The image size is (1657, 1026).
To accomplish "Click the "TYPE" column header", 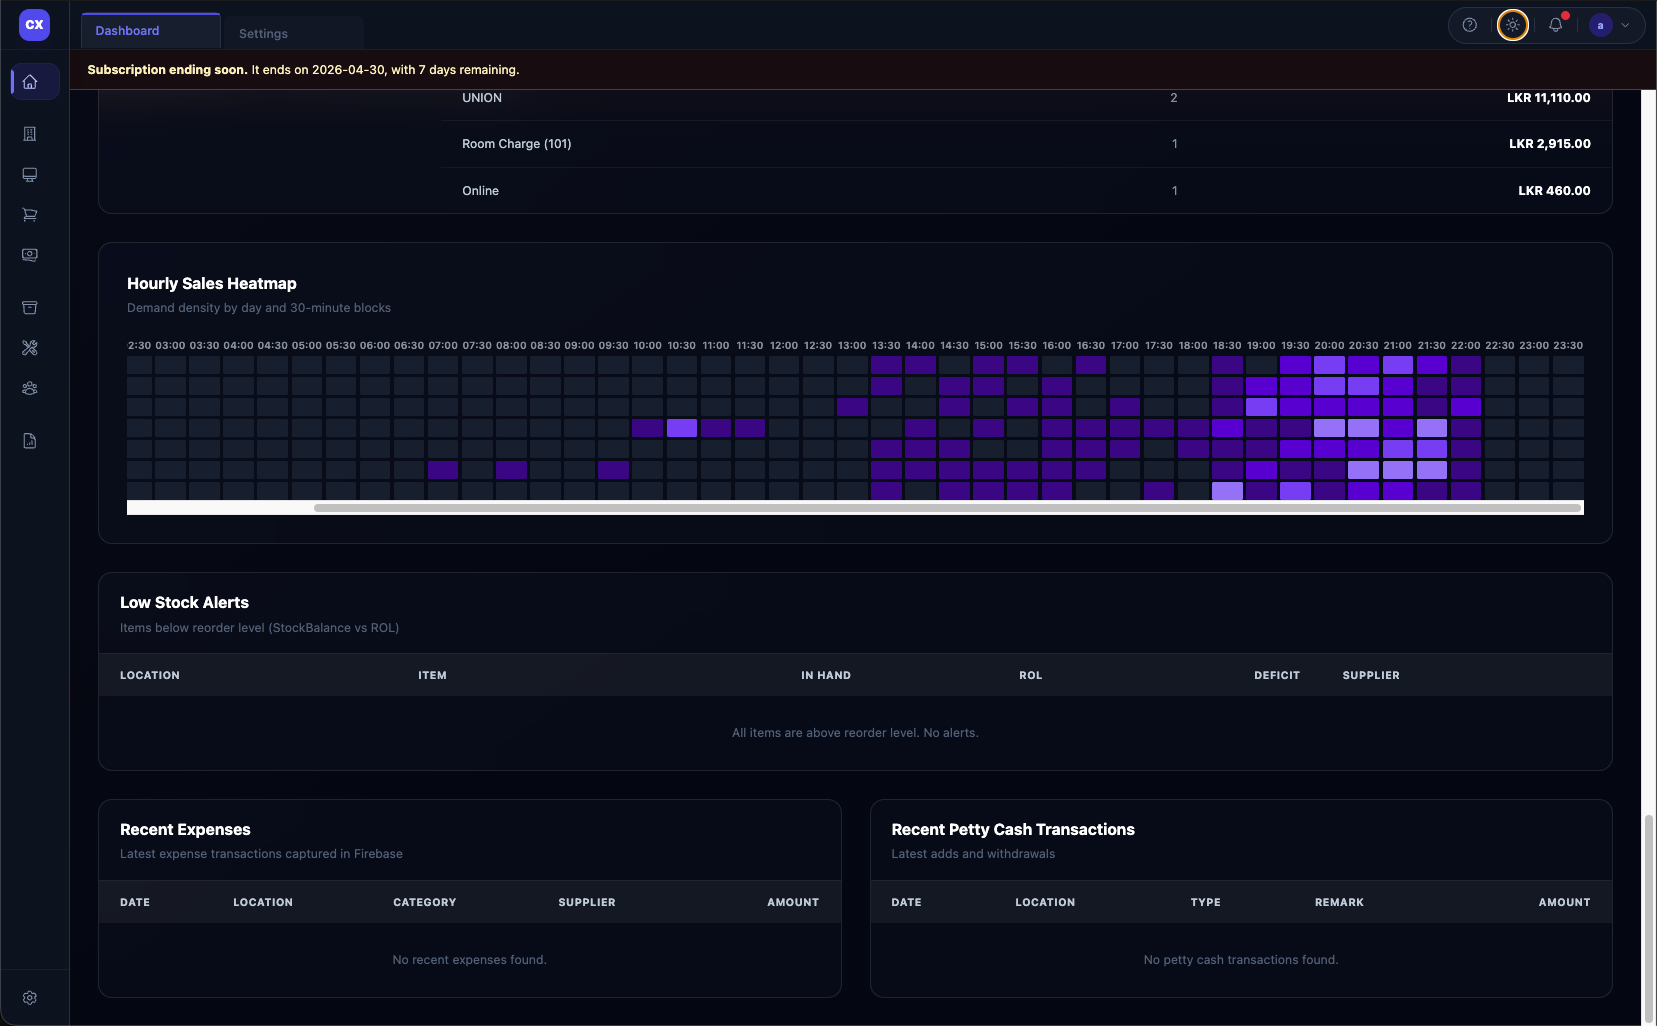I will [x=1205, y=903].
